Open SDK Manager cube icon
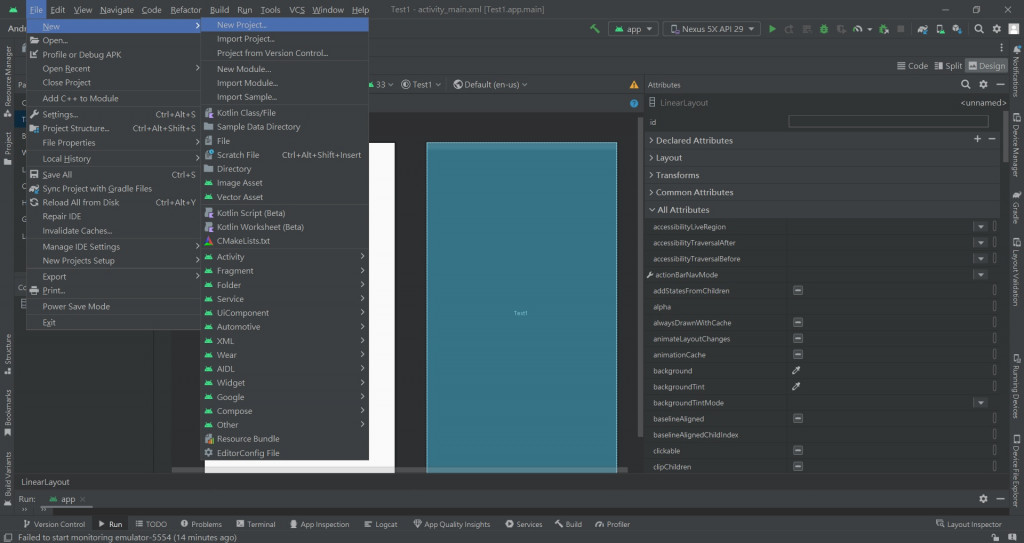 tap(957, 29)
